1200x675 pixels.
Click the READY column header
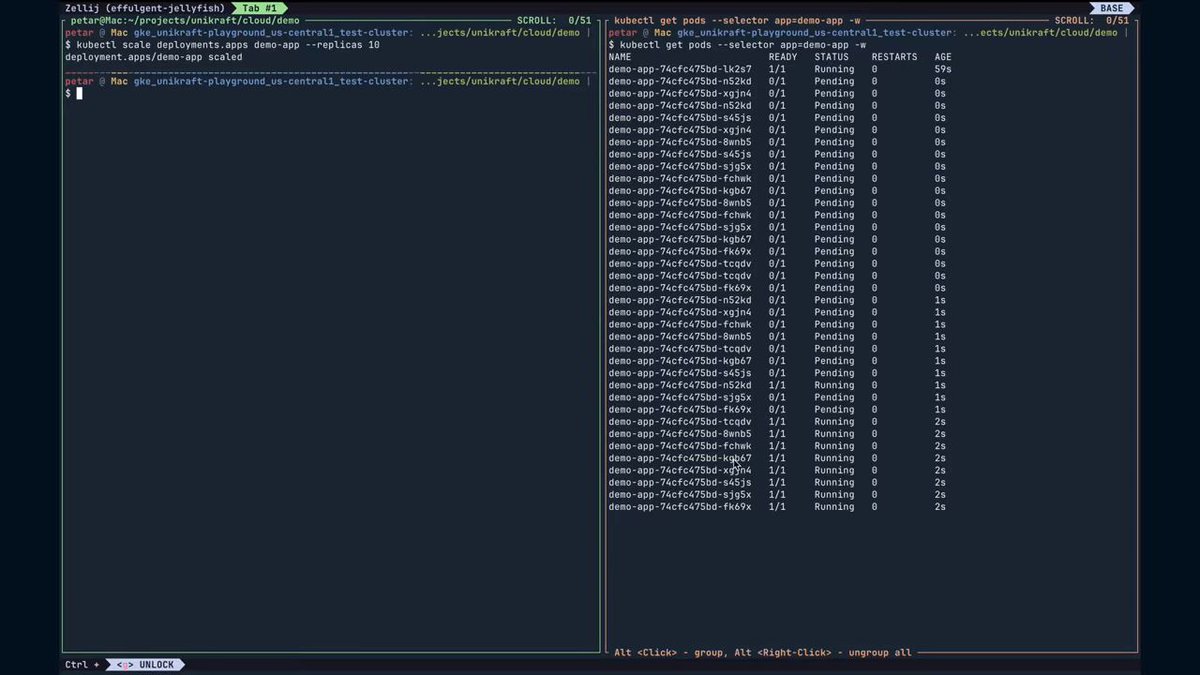pos(783,57)
